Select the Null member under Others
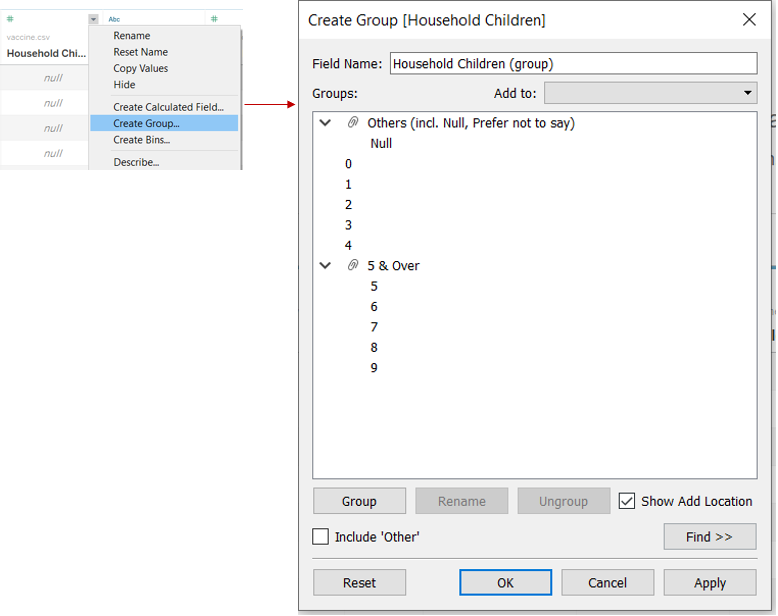778x616 pixels. 381,143
